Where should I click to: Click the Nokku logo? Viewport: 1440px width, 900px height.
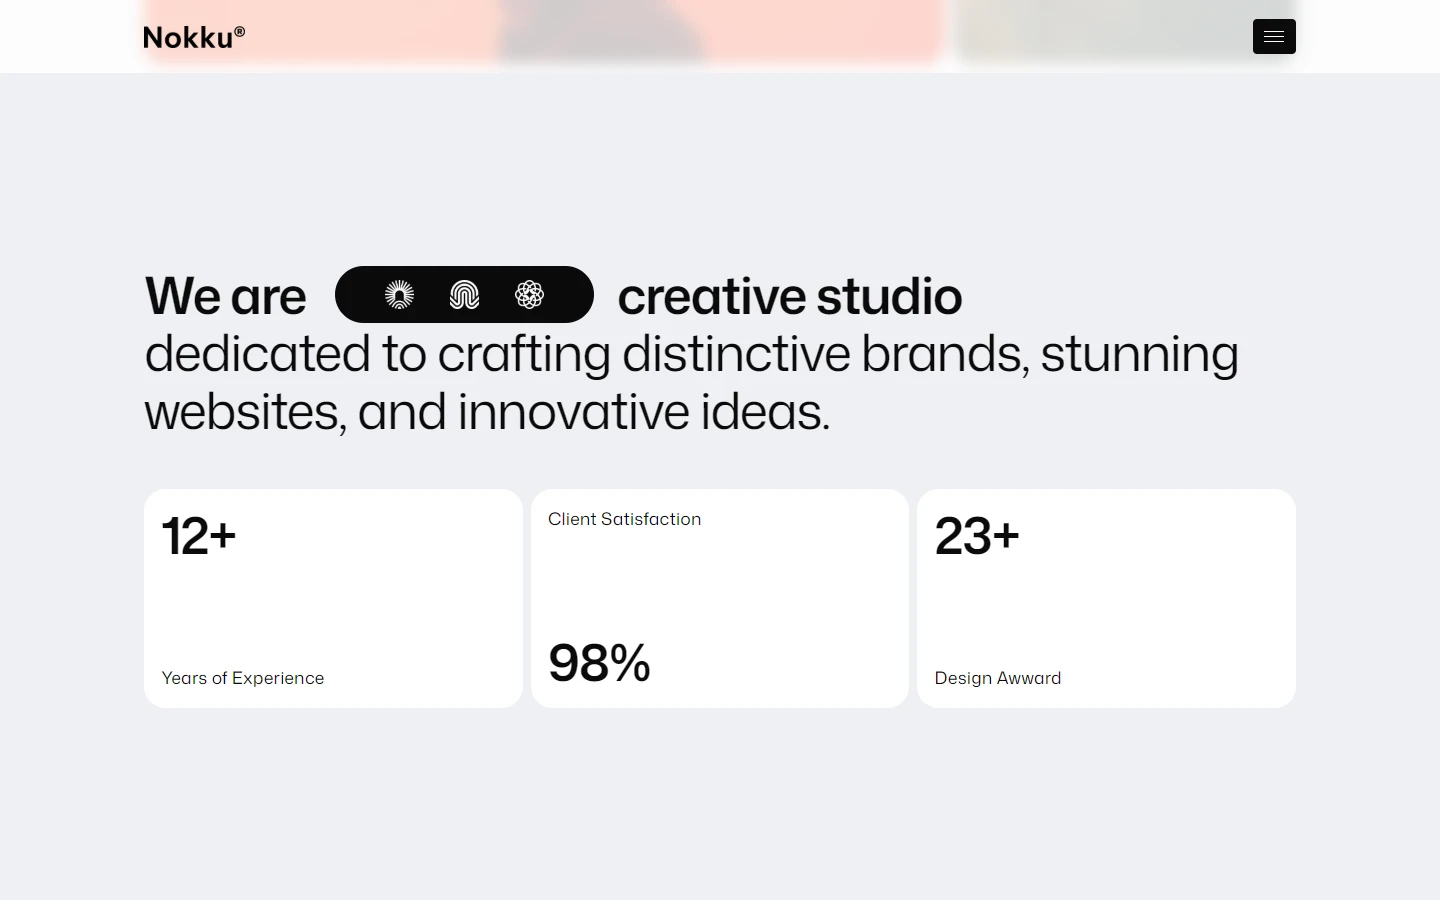(x=194, y=37)
